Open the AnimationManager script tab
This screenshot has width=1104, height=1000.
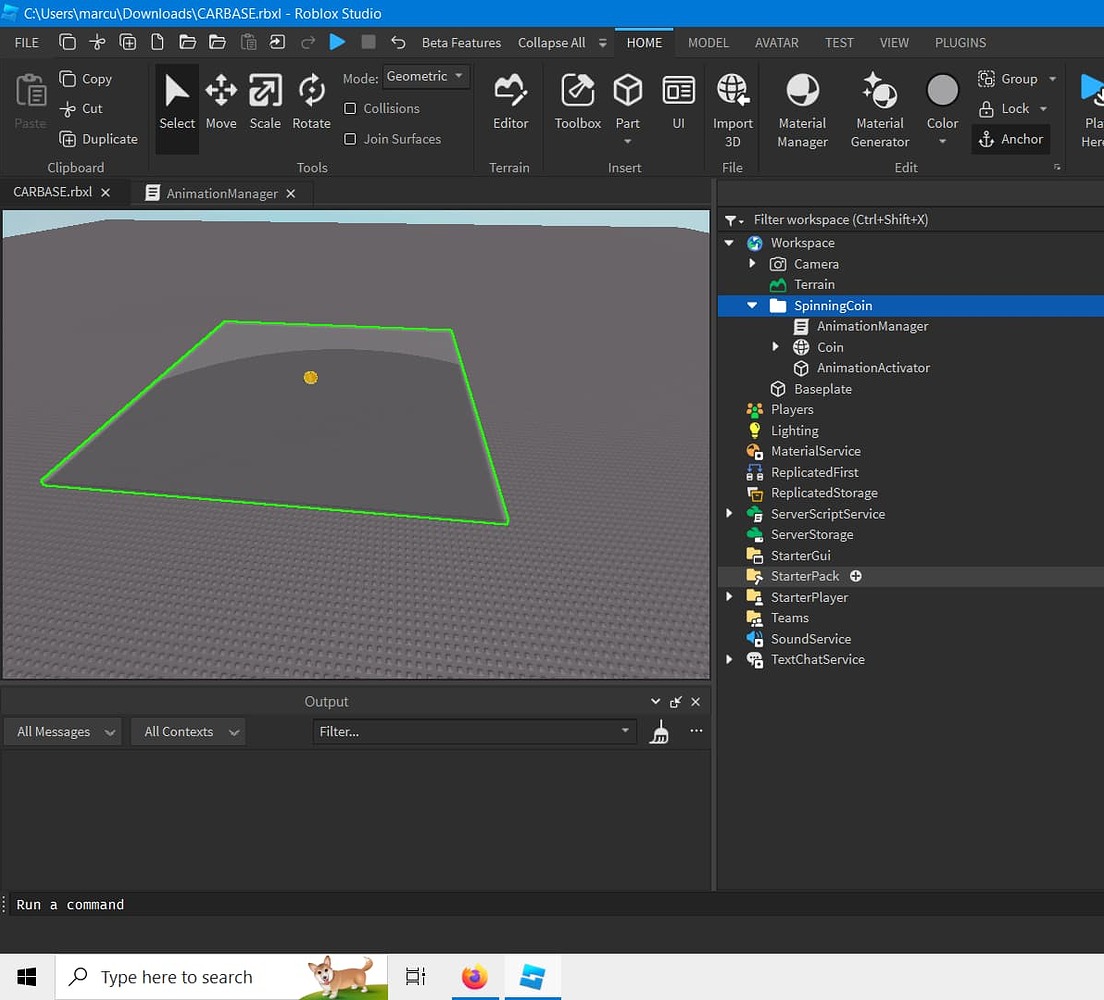coord(220,192)
